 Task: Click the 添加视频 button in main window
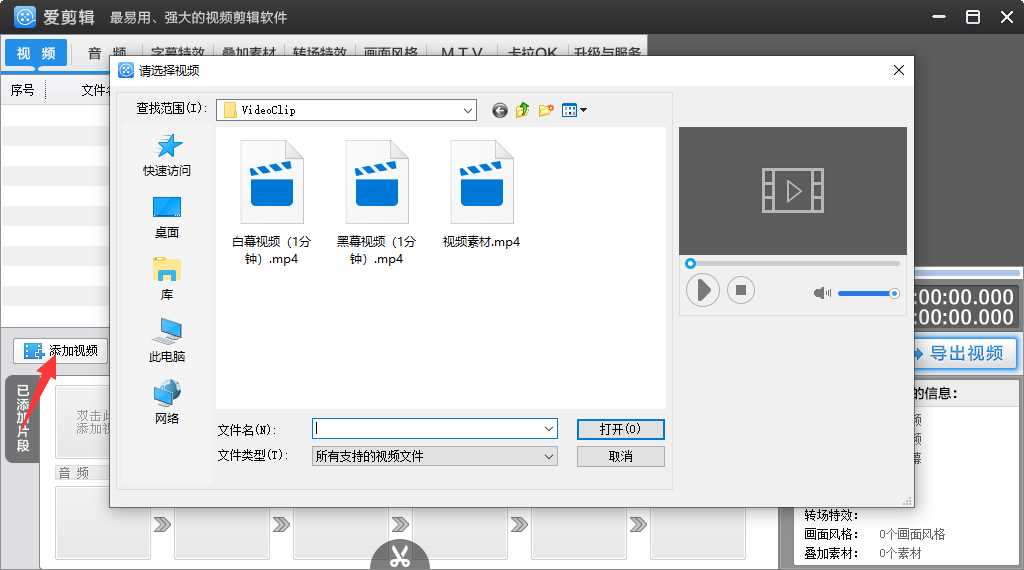pos(61,351)
